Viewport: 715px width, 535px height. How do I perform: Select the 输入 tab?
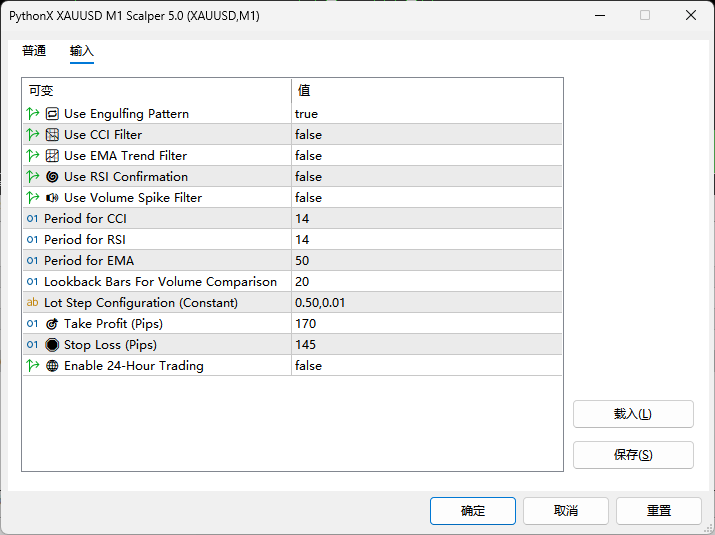[x=82, y=51]
